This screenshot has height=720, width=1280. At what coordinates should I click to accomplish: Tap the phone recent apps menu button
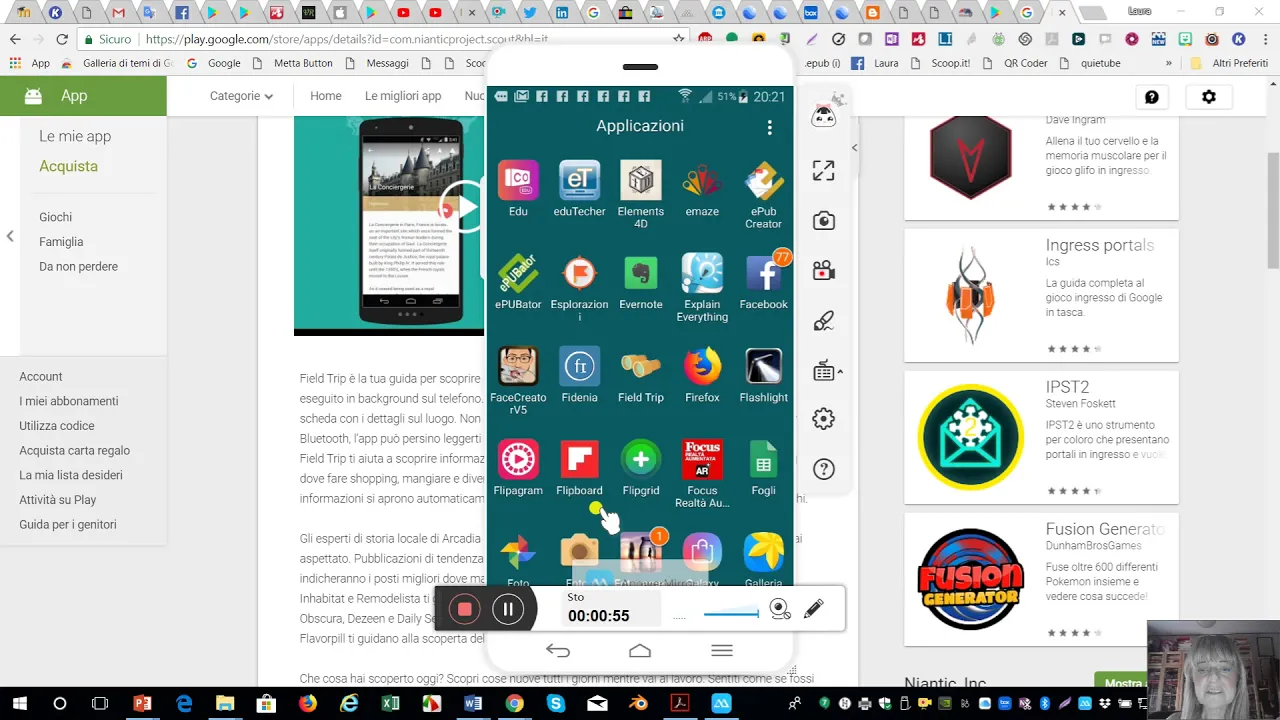(722, 651)
